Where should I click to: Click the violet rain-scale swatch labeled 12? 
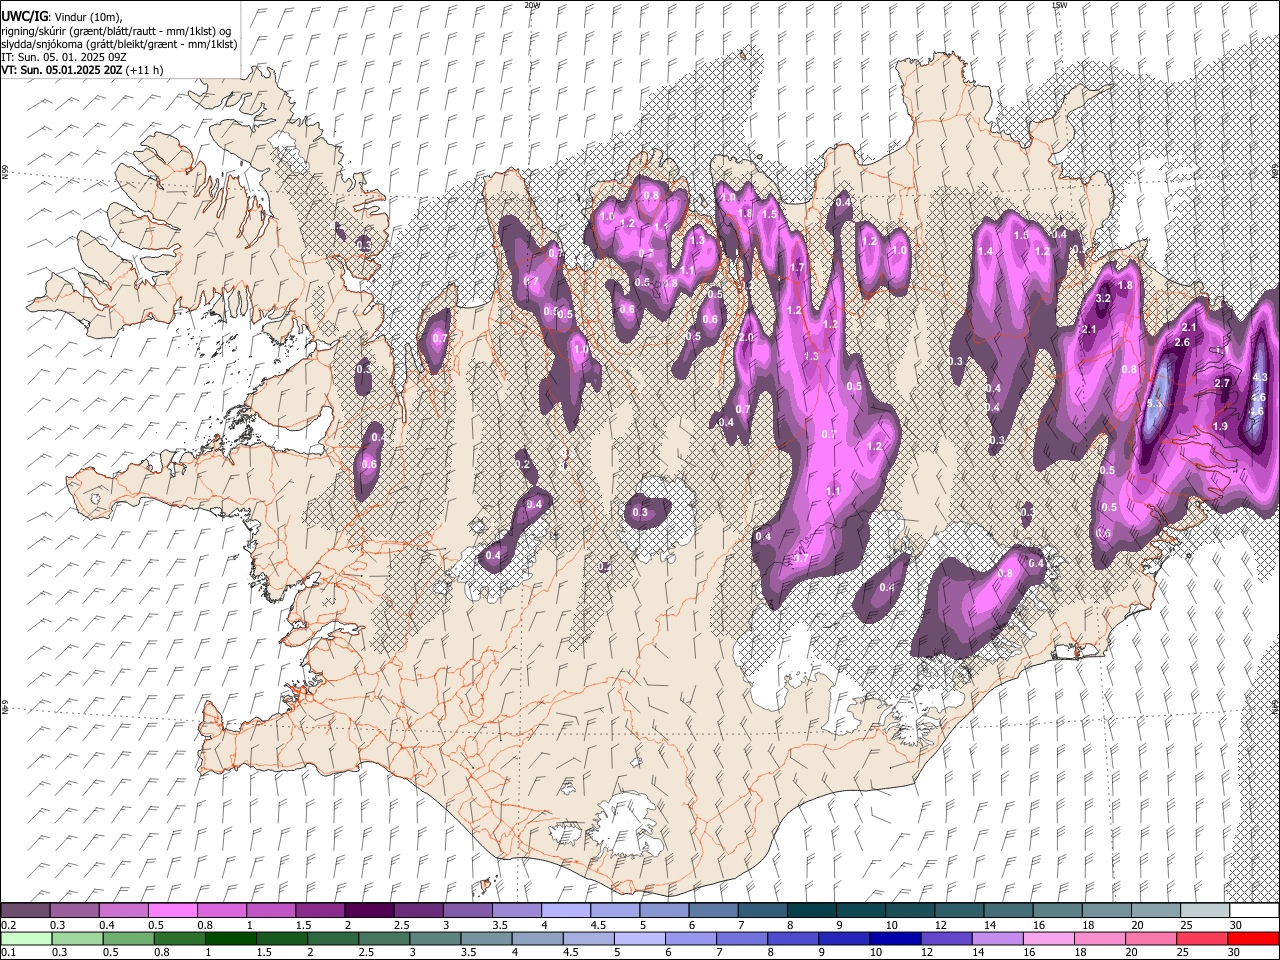(x=946, y=938)
